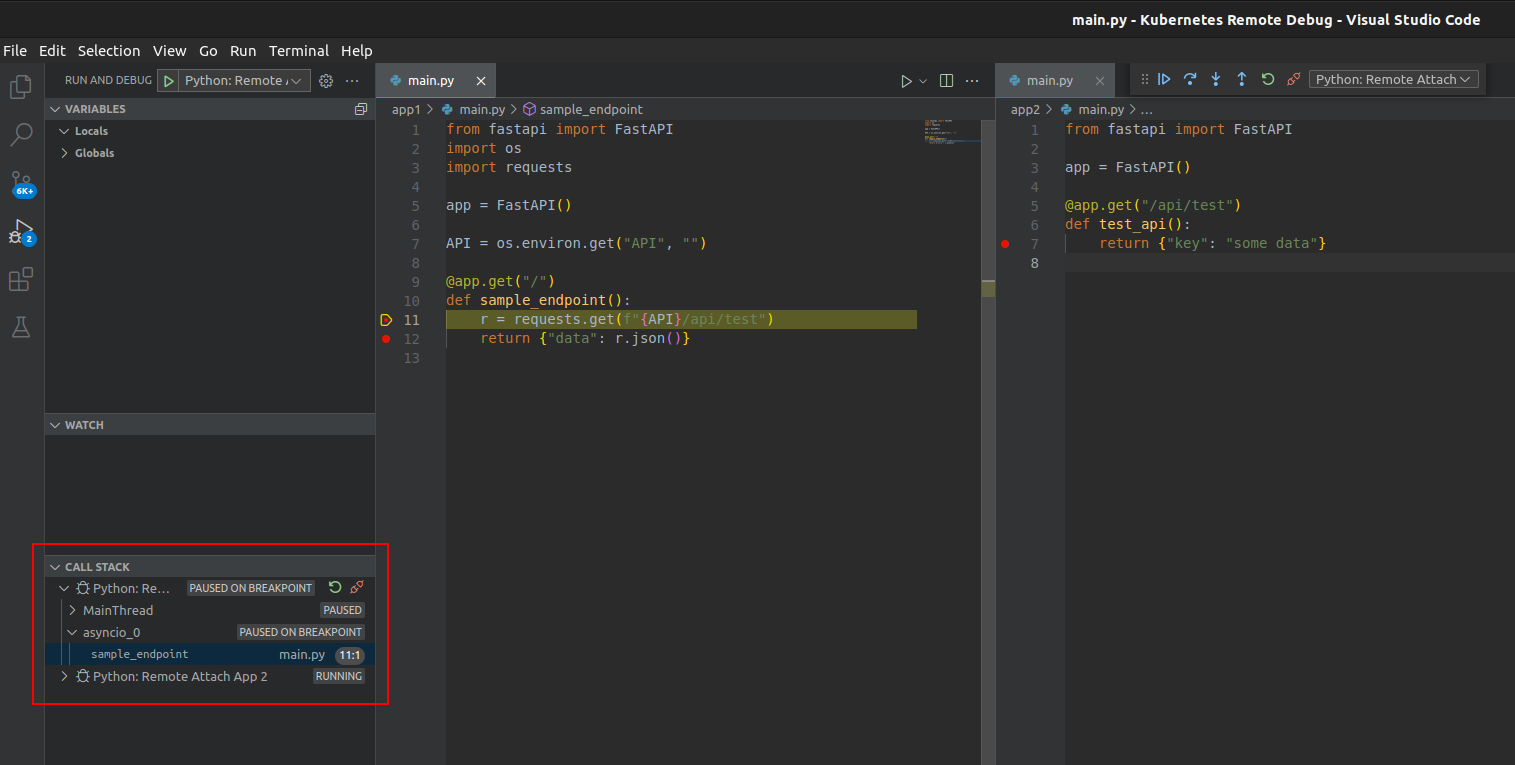
Task: Expand Python: Remote Attach App 2 session
Action: click(x=64, y=676)
